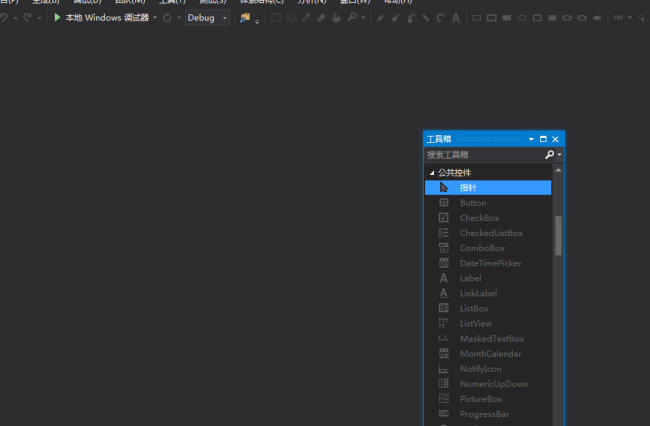Viewport: 650px width, 426px height.
Task: Collapse the 公共控件 group
Action: [432, 173]
